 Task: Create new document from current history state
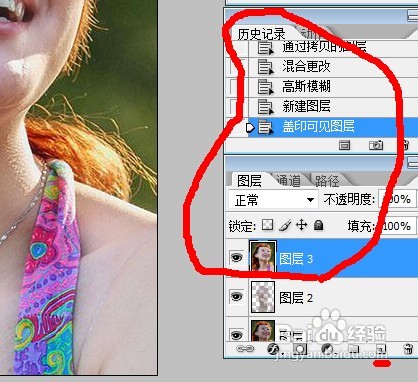point(344,145)
